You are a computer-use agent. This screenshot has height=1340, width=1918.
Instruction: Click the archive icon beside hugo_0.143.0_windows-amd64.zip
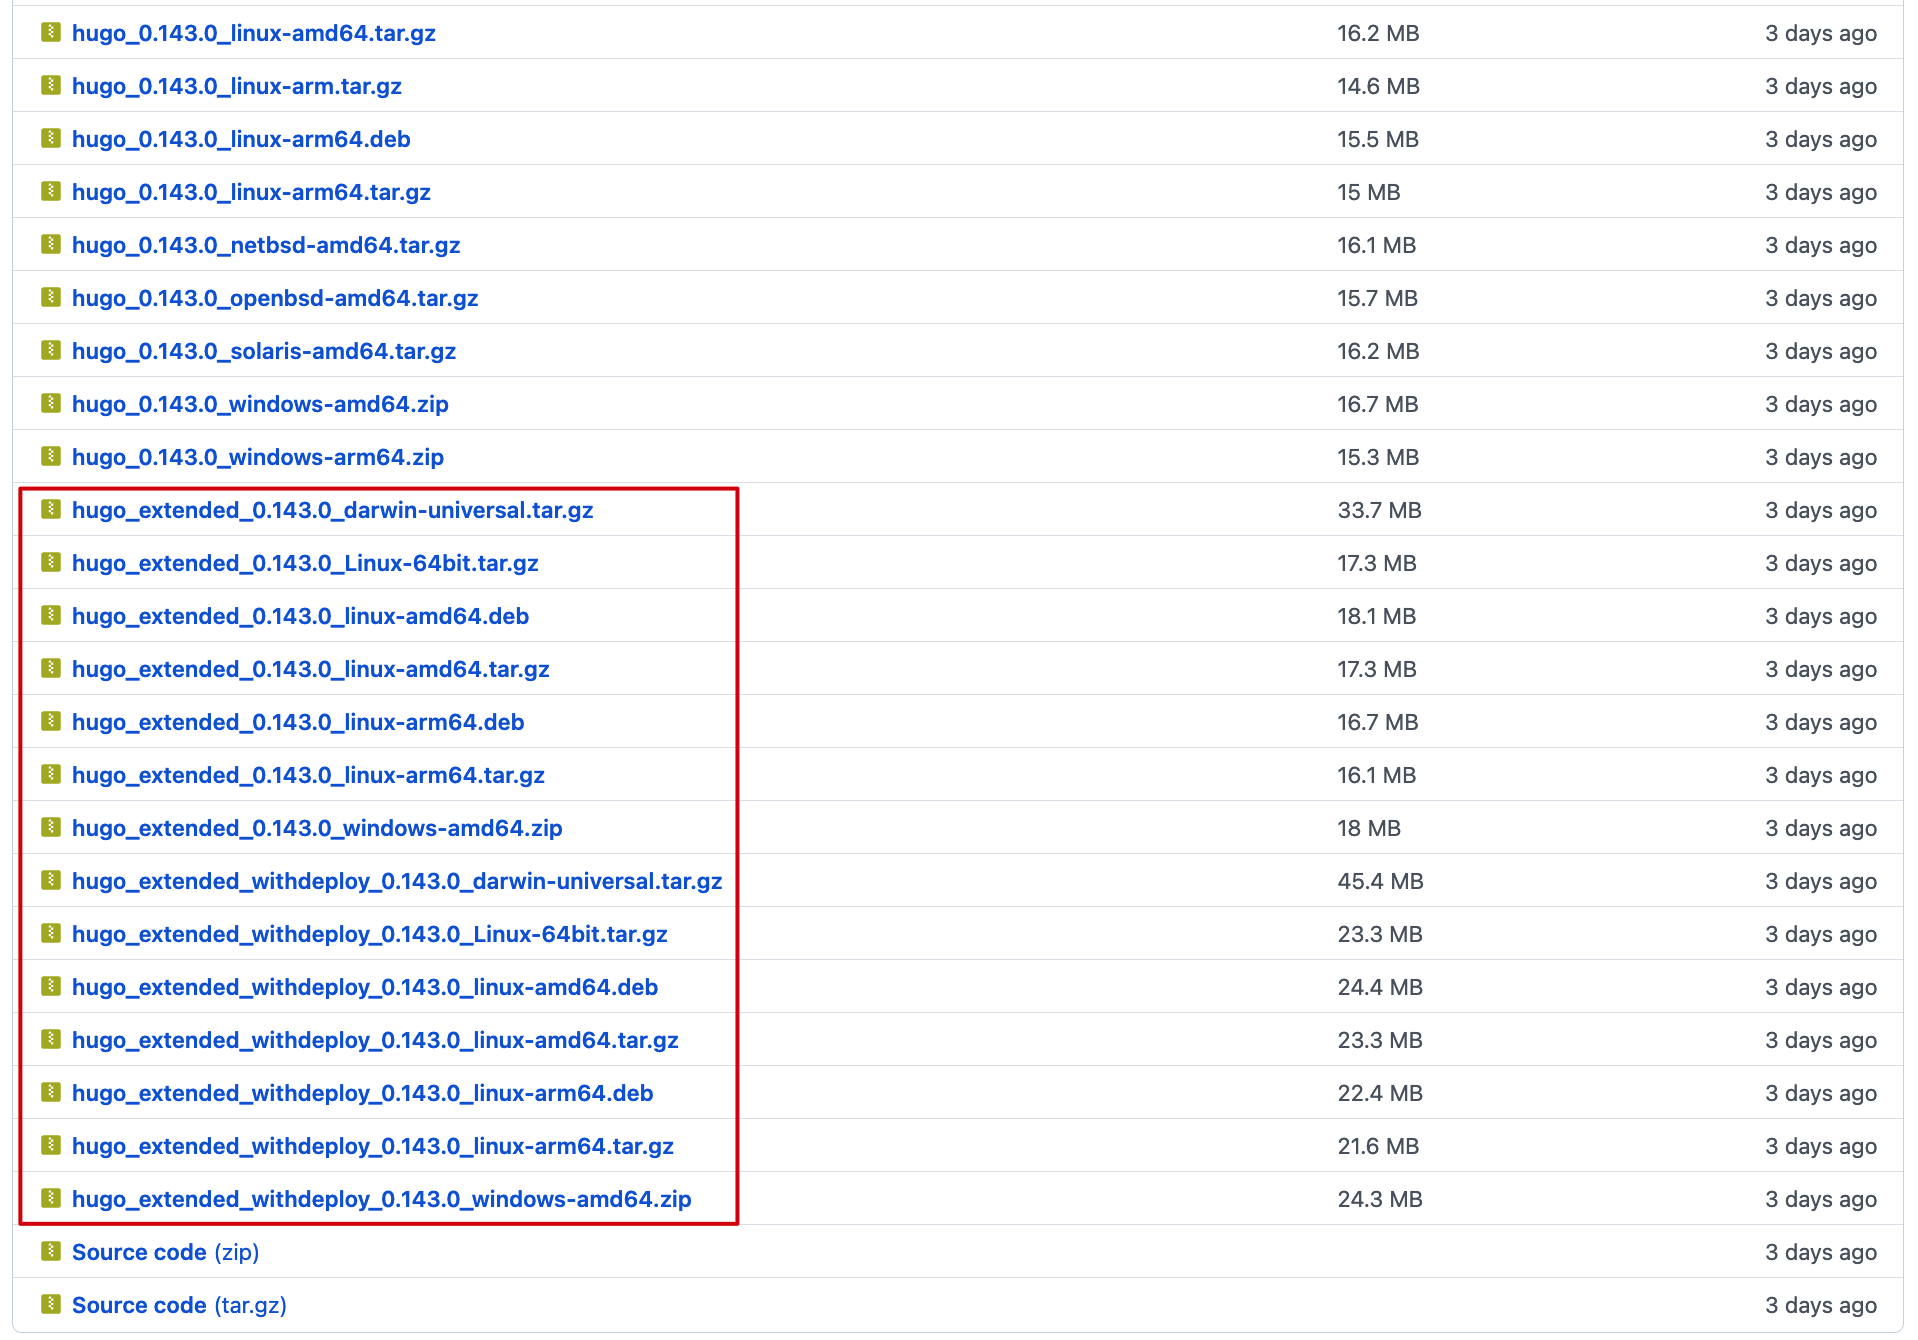point(50,404)
